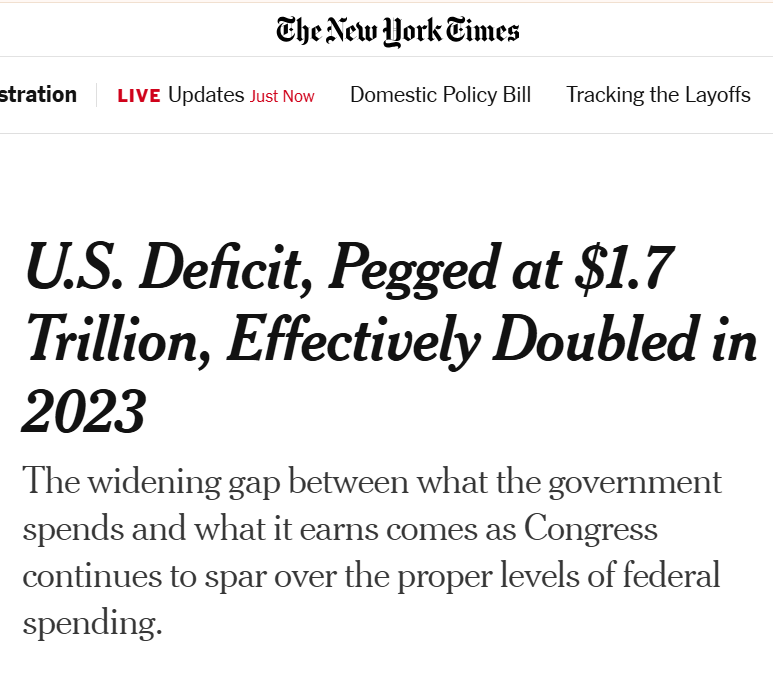The height and width of the screenshot is (687, 773).
Task: Click the partially visible Administration nav item
Action: point(38,95)
